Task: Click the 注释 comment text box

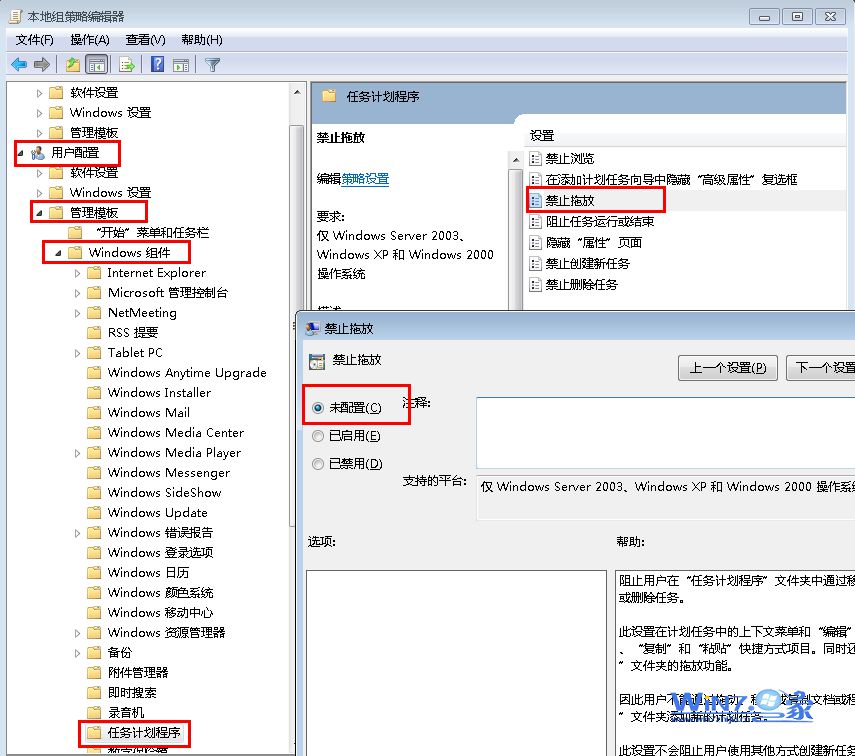Action: (665, 433)
